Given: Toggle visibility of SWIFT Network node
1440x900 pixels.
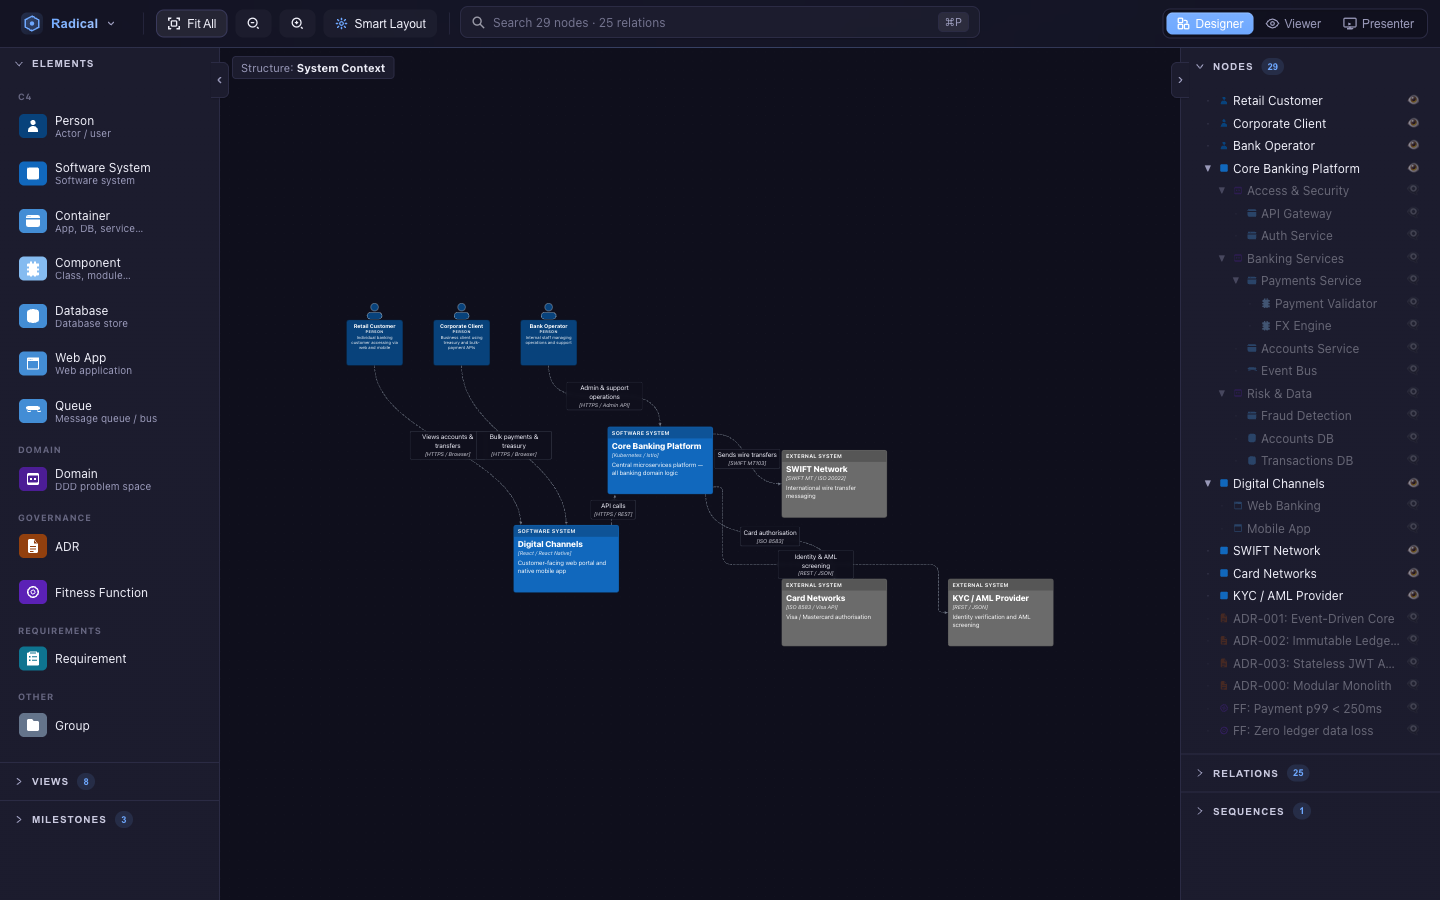Looking at the screenshot, I should (1413, 550).
